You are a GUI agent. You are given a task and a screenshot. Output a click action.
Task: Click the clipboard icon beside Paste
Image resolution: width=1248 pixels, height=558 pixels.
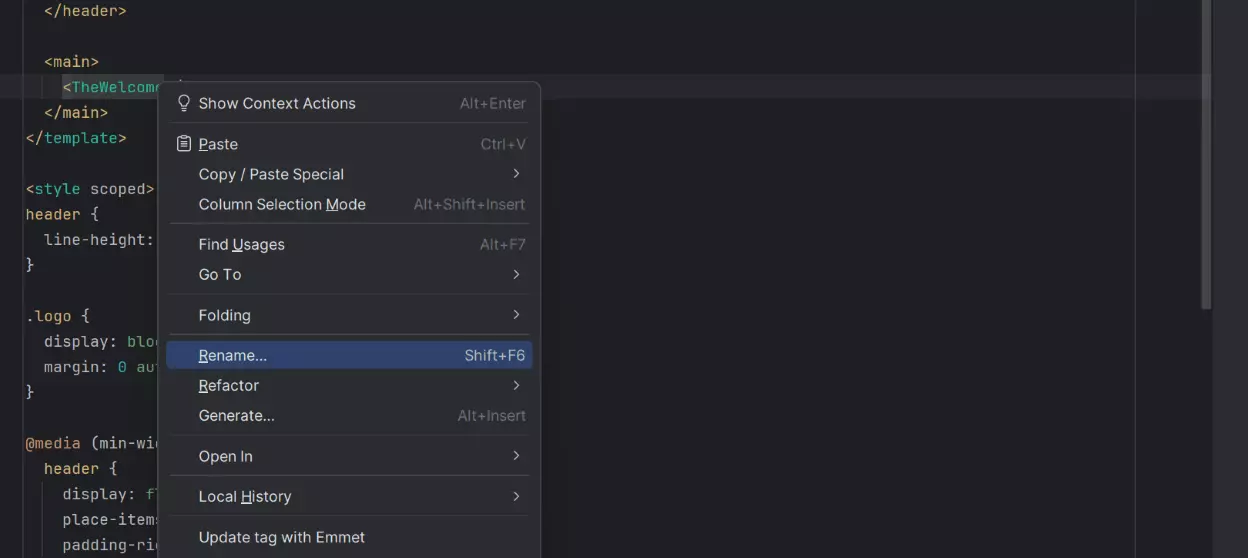click(x=183, y=144)
